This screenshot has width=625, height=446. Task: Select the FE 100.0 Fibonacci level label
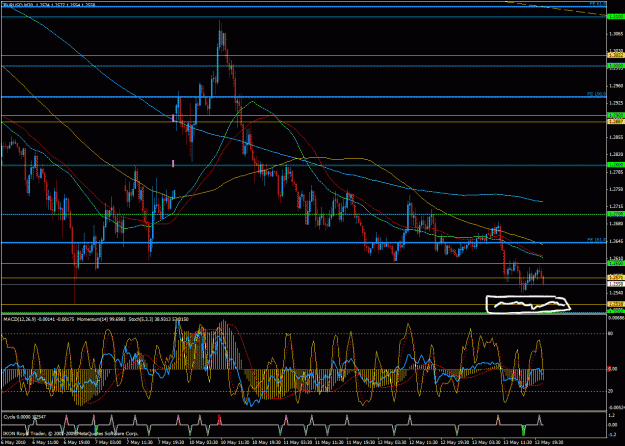(x=597, y=94)
